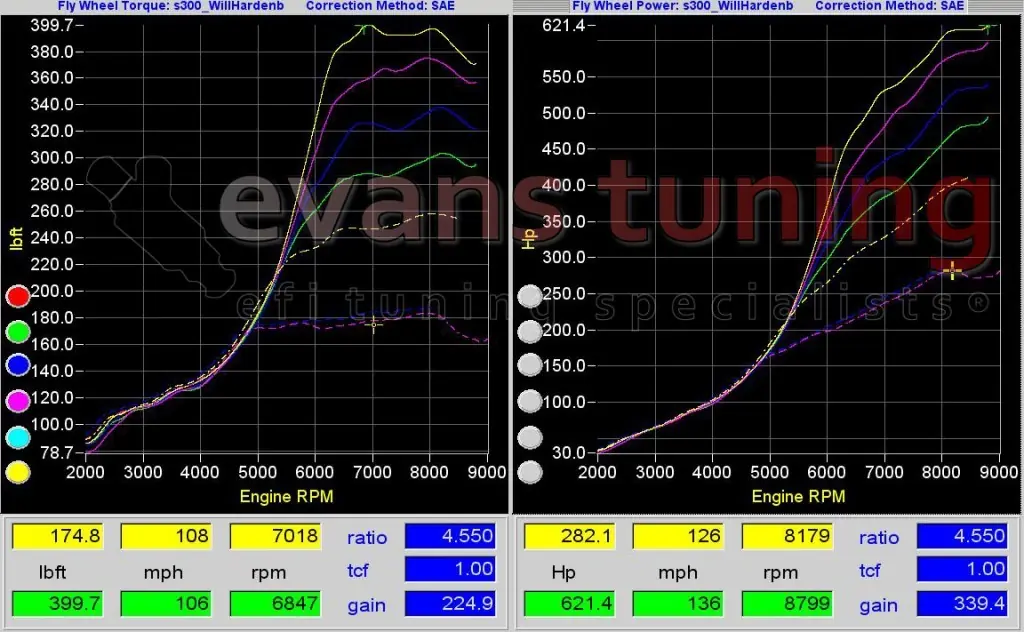Click the lbft unit label under torque readout
1024x632 pixels.
coord(52,573)
